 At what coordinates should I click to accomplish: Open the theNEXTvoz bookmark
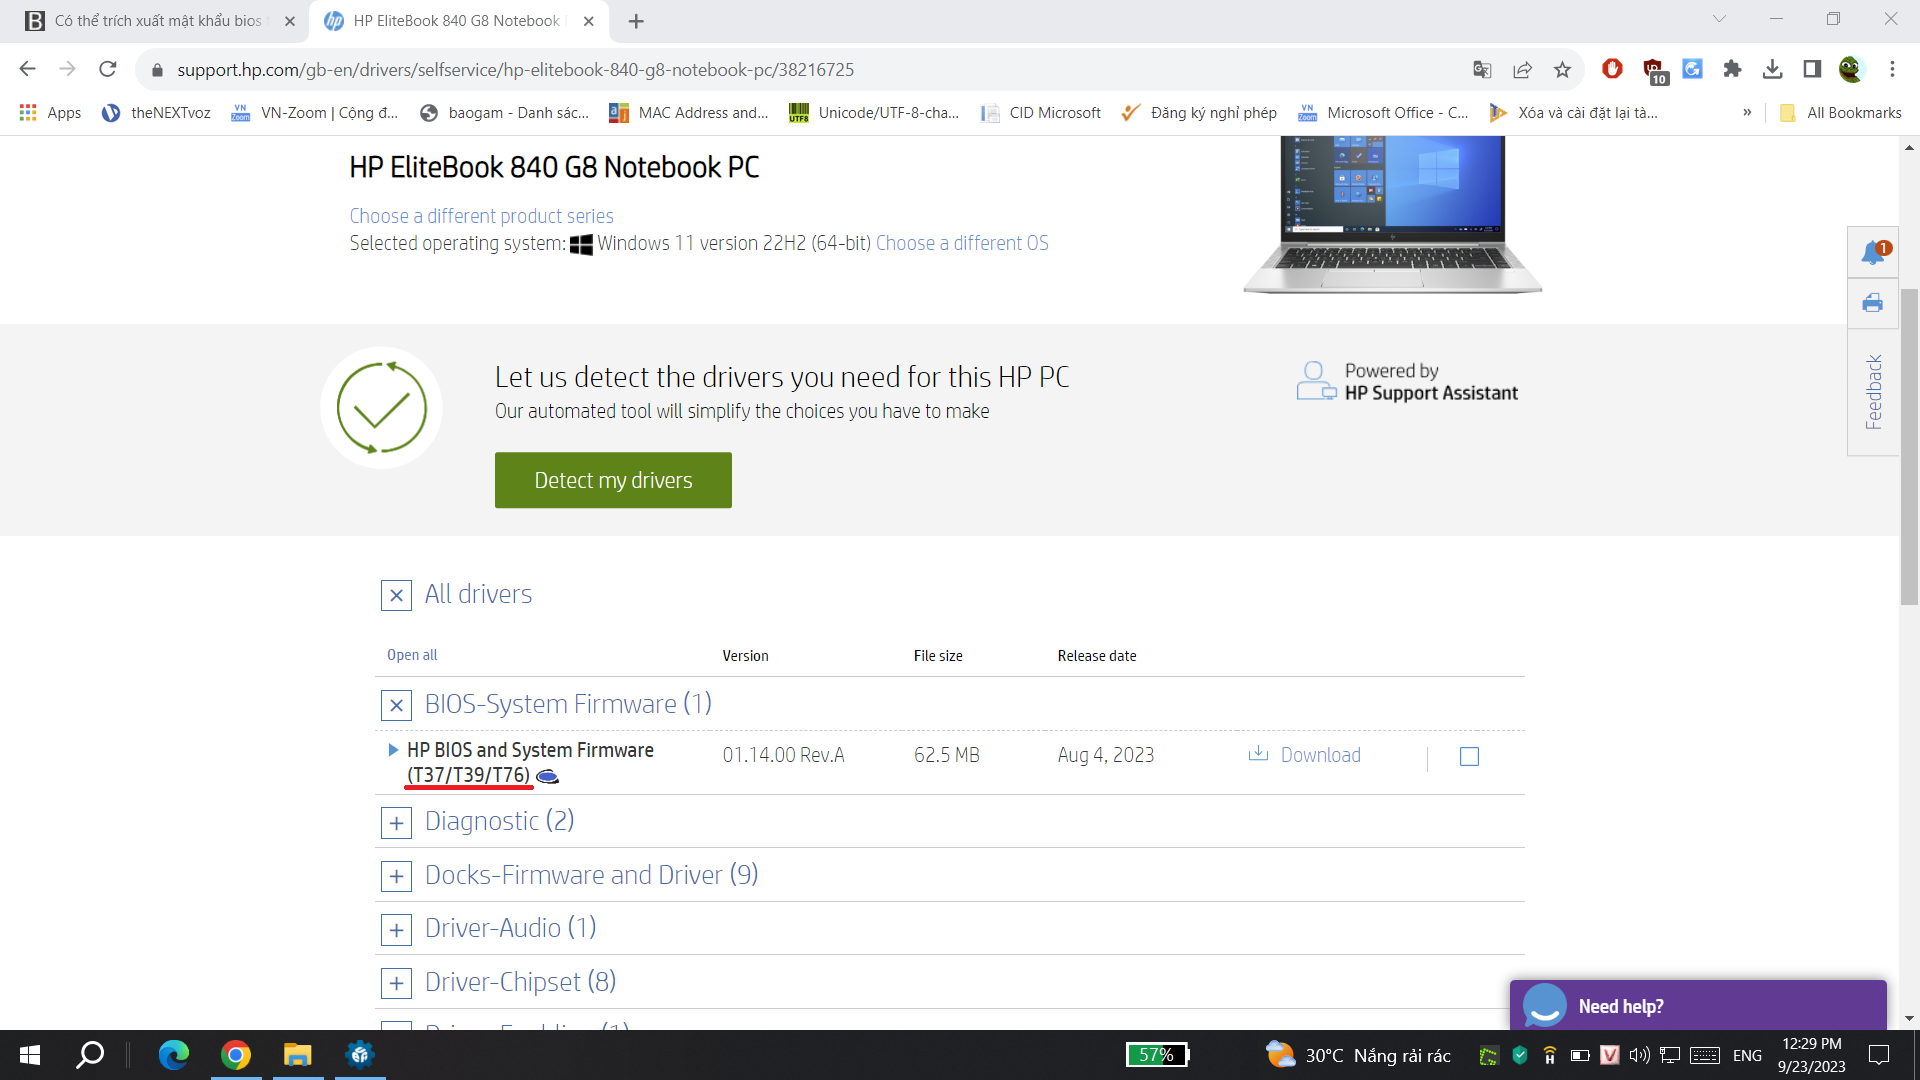point(157,113)
